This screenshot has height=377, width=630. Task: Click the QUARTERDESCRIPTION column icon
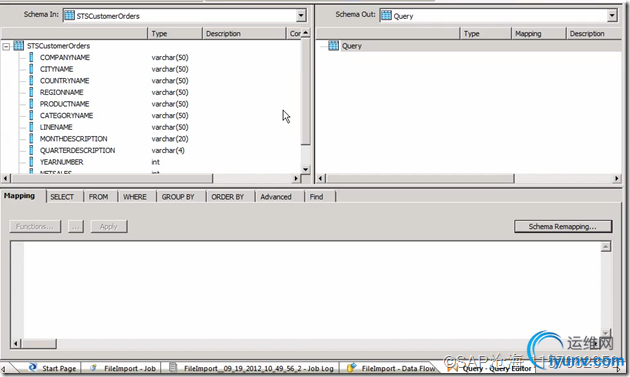pos(31,151)
